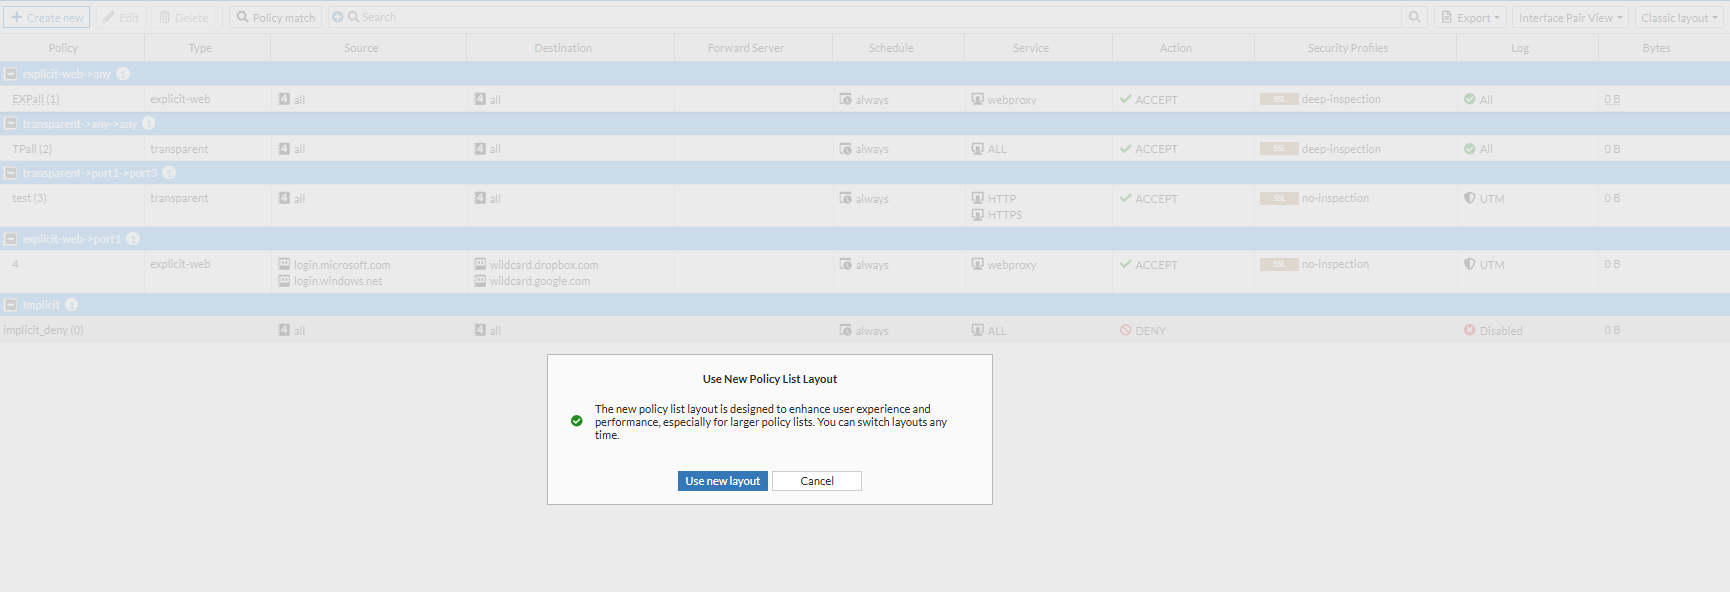This screenshot has height=592, width=1730.
Task: Click UTM shield icon in test row
Action: (x=1470, y=198)
